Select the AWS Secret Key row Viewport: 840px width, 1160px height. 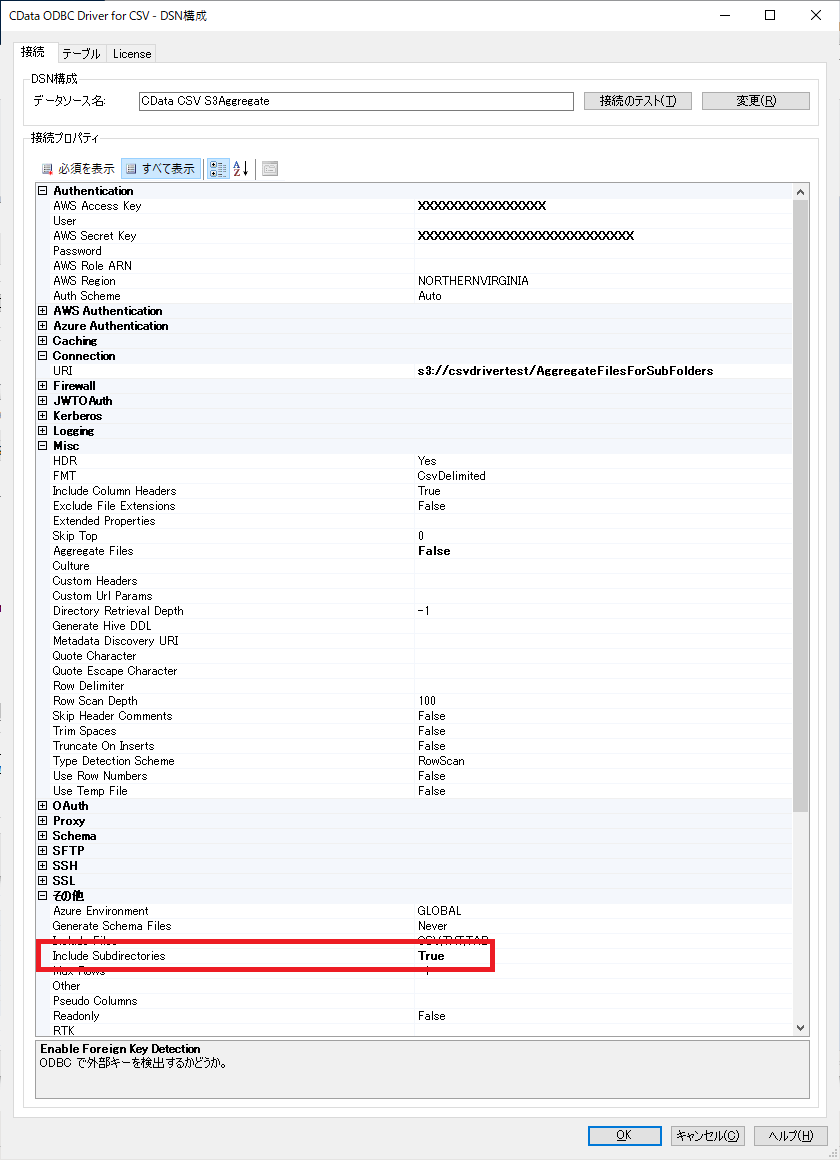[420, 236]
